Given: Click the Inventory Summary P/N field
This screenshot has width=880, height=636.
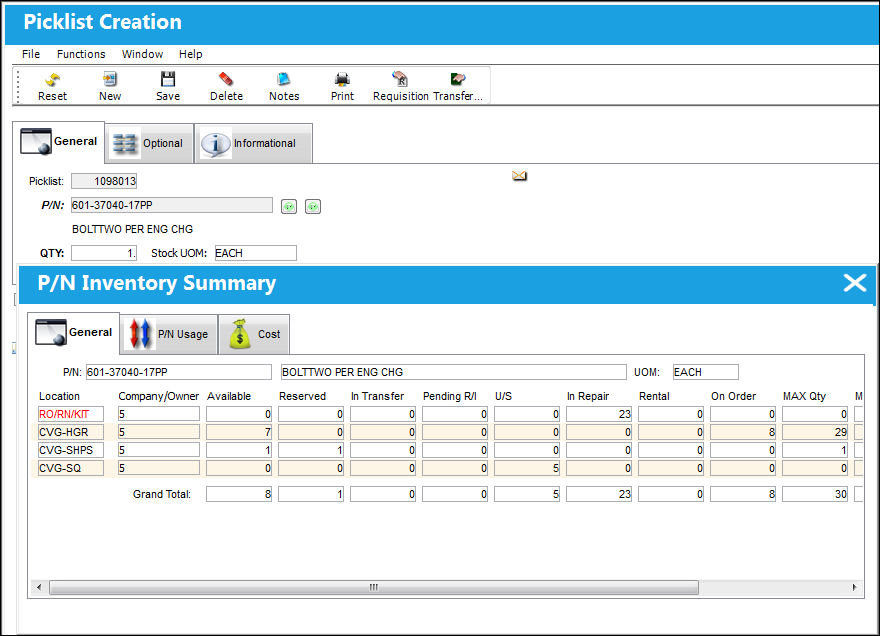Looking at the screenshot, I should pyautogui.click(x=178, y=372).
